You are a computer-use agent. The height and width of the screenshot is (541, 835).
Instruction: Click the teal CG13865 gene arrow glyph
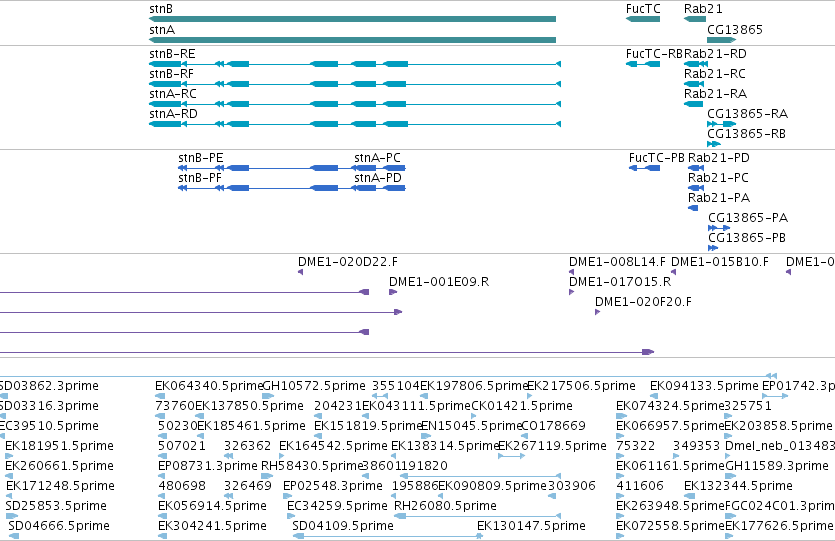(x=722, y=40)
